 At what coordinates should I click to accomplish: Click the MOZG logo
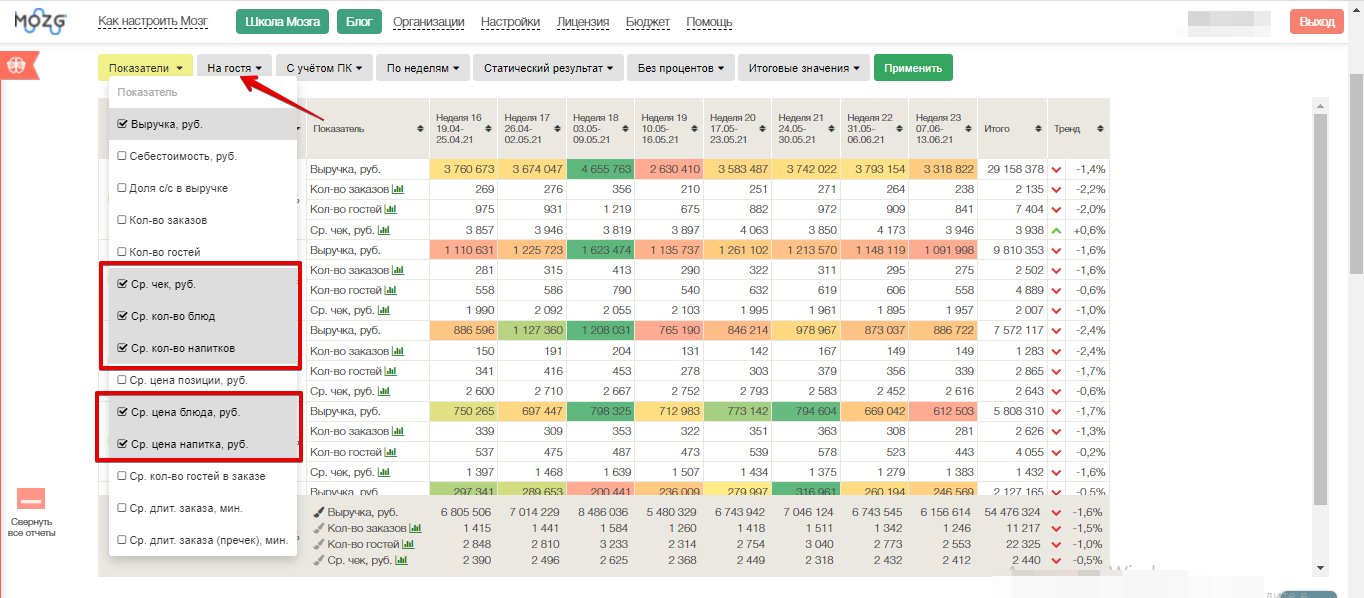41,21
